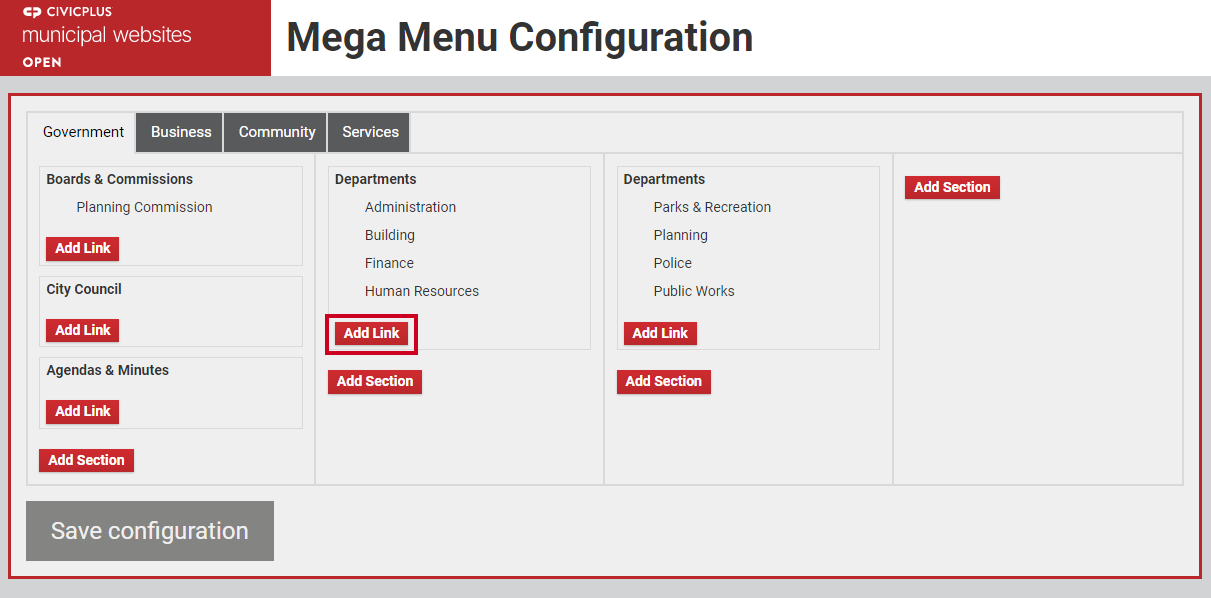Screen dimensions: 1211x598
Task: Click the Police link item
Action: [673, 263]
